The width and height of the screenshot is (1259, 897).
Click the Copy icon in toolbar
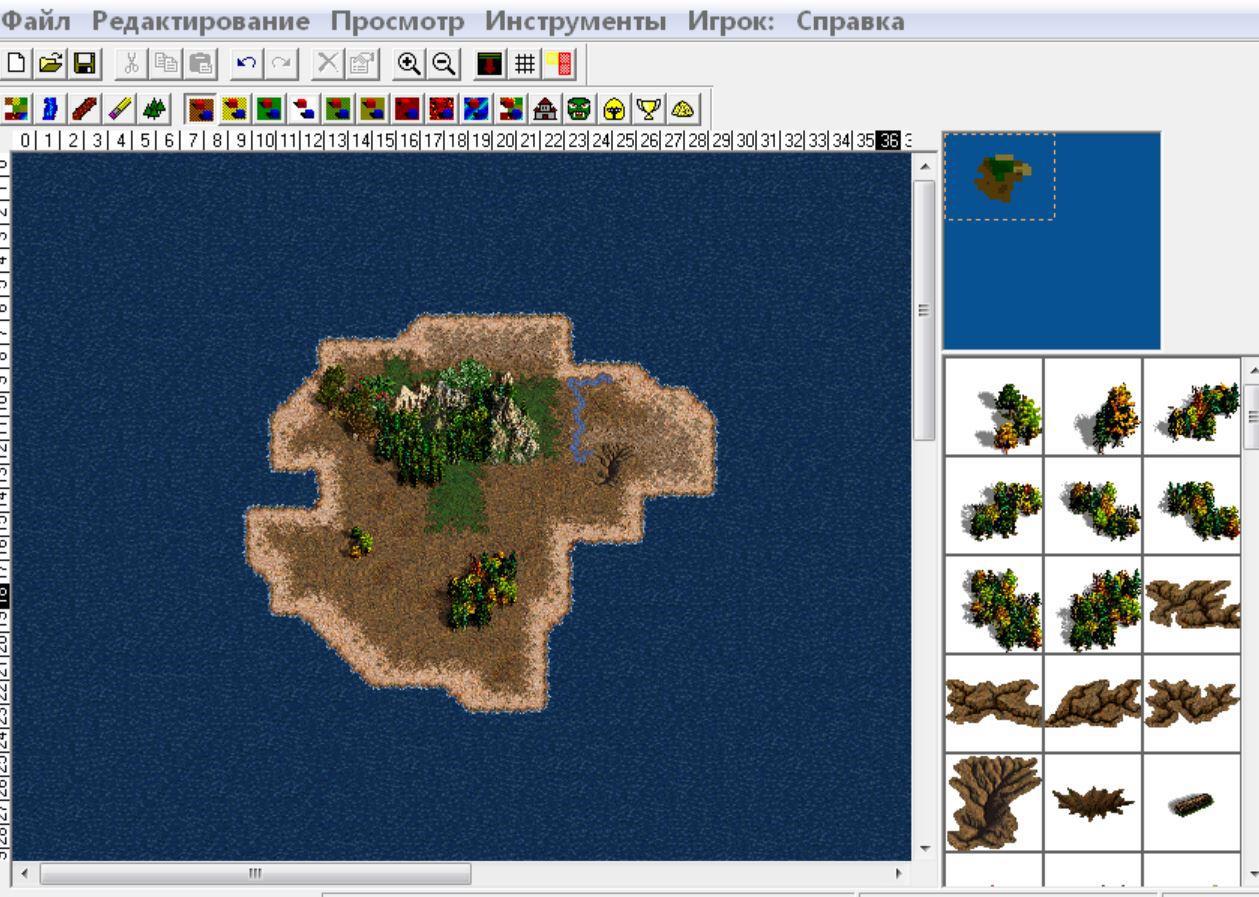[166, 63]
